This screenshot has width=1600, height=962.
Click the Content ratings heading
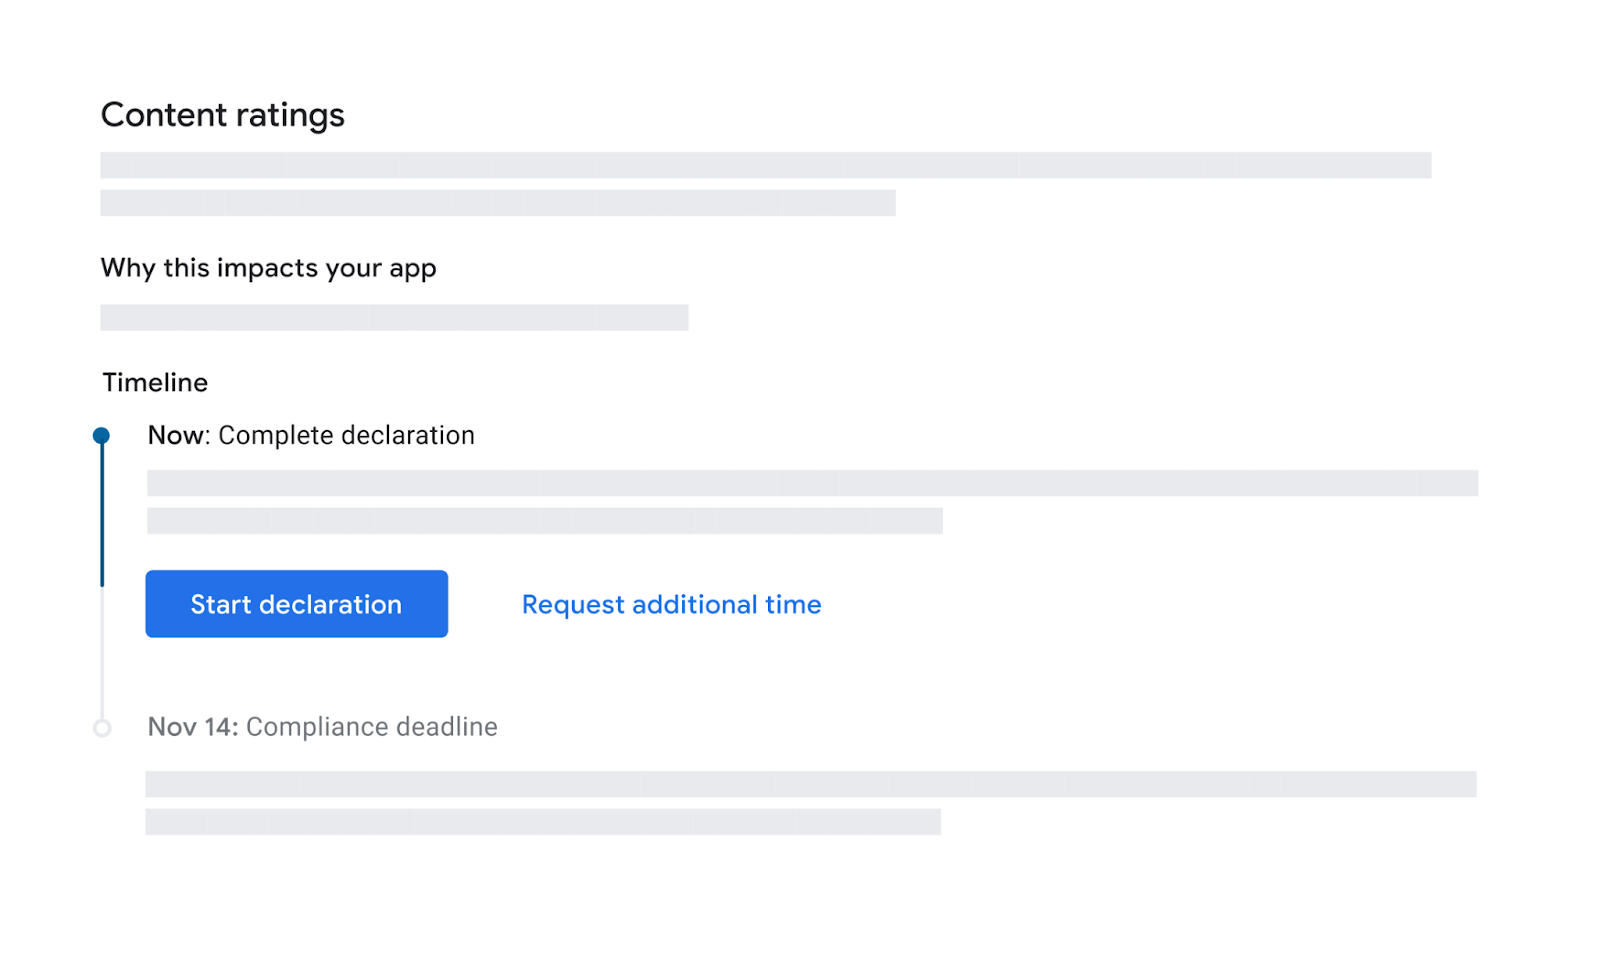point(223,115)
